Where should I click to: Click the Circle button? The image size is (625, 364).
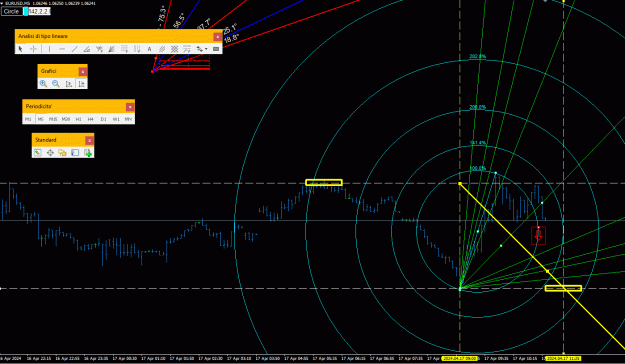12,11
